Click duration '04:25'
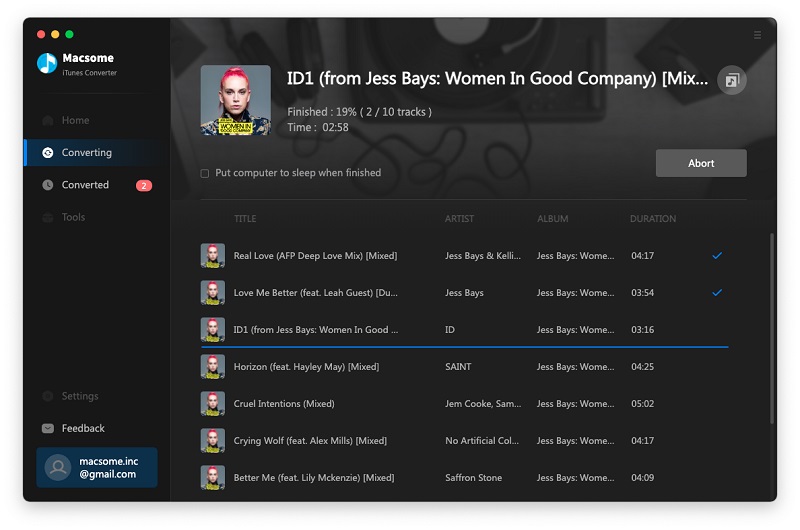Viewport: 800px width, 530px height. click(642, 367)
